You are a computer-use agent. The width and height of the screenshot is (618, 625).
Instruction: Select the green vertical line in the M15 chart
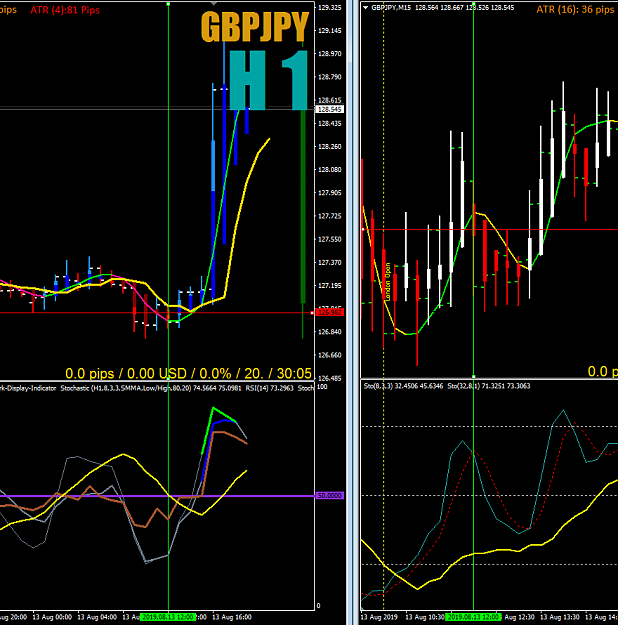[473, 191]
